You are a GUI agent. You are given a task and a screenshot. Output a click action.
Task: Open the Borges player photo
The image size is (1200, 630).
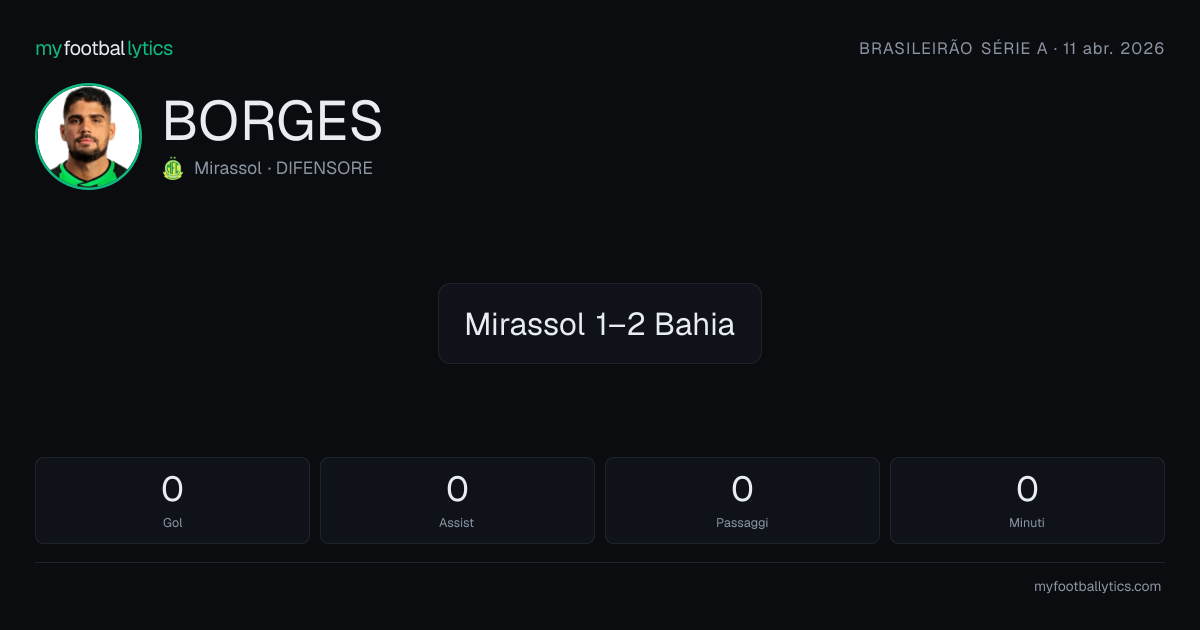[x=88, y=137]
